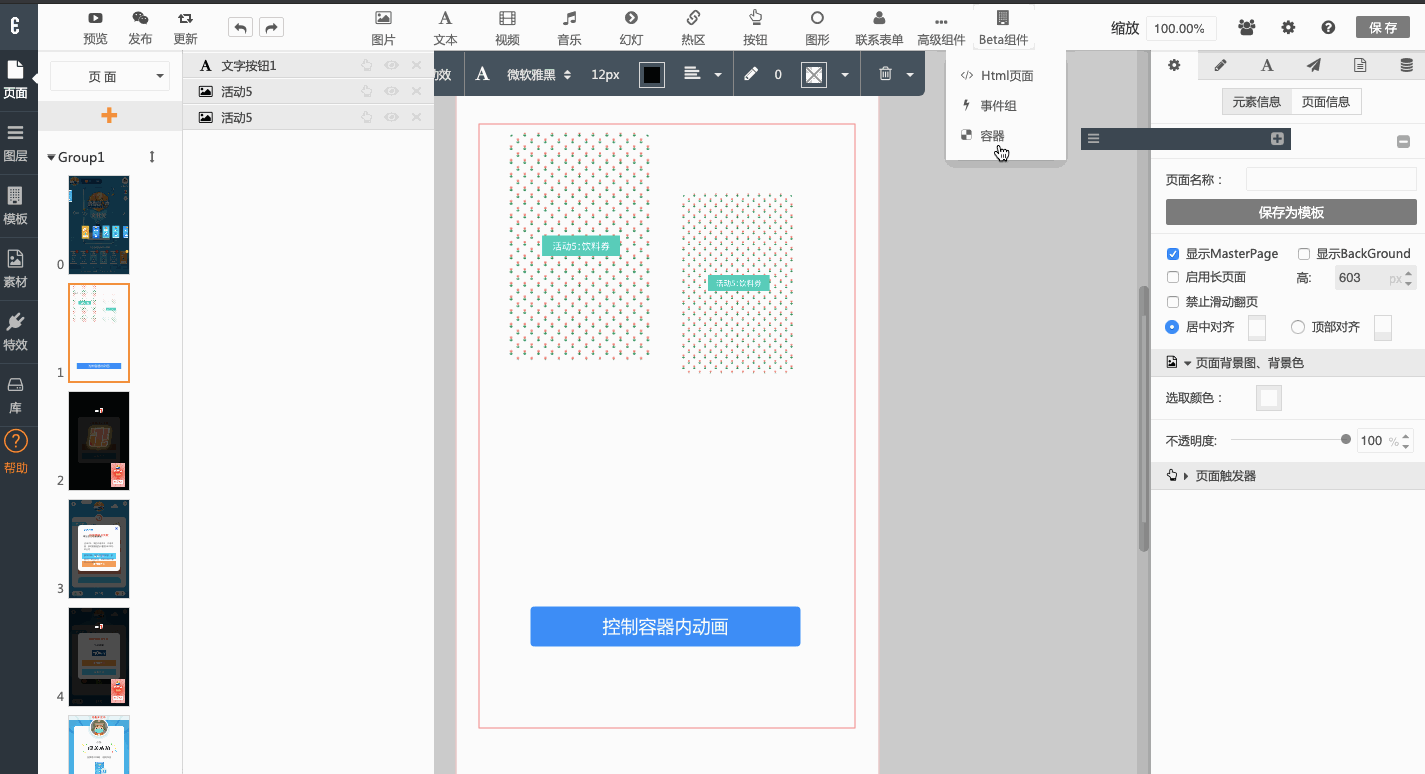Viewport: 1425px width, 774px height.
Task: Insert an image with 图片 tool
Action: [383, 18]
